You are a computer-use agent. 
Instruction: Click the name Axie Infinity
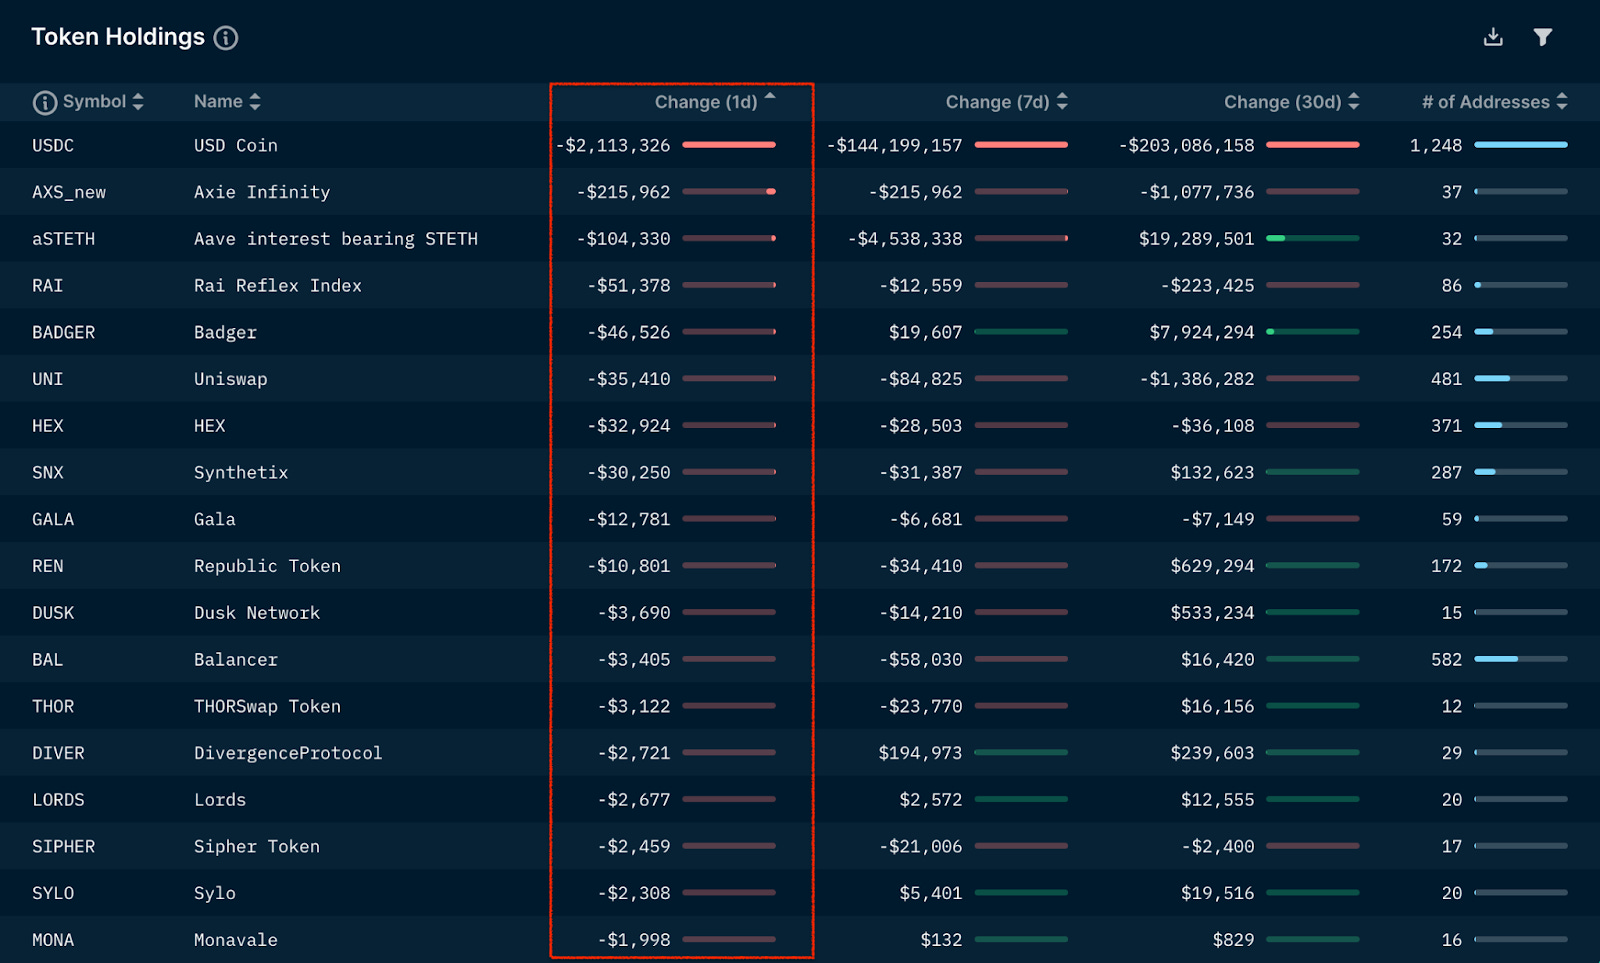pyautogui.click(x=262, y=192)
